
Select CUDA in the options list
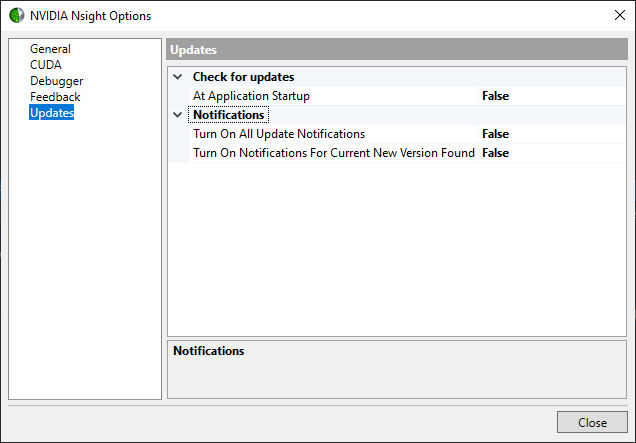(46, 65)
